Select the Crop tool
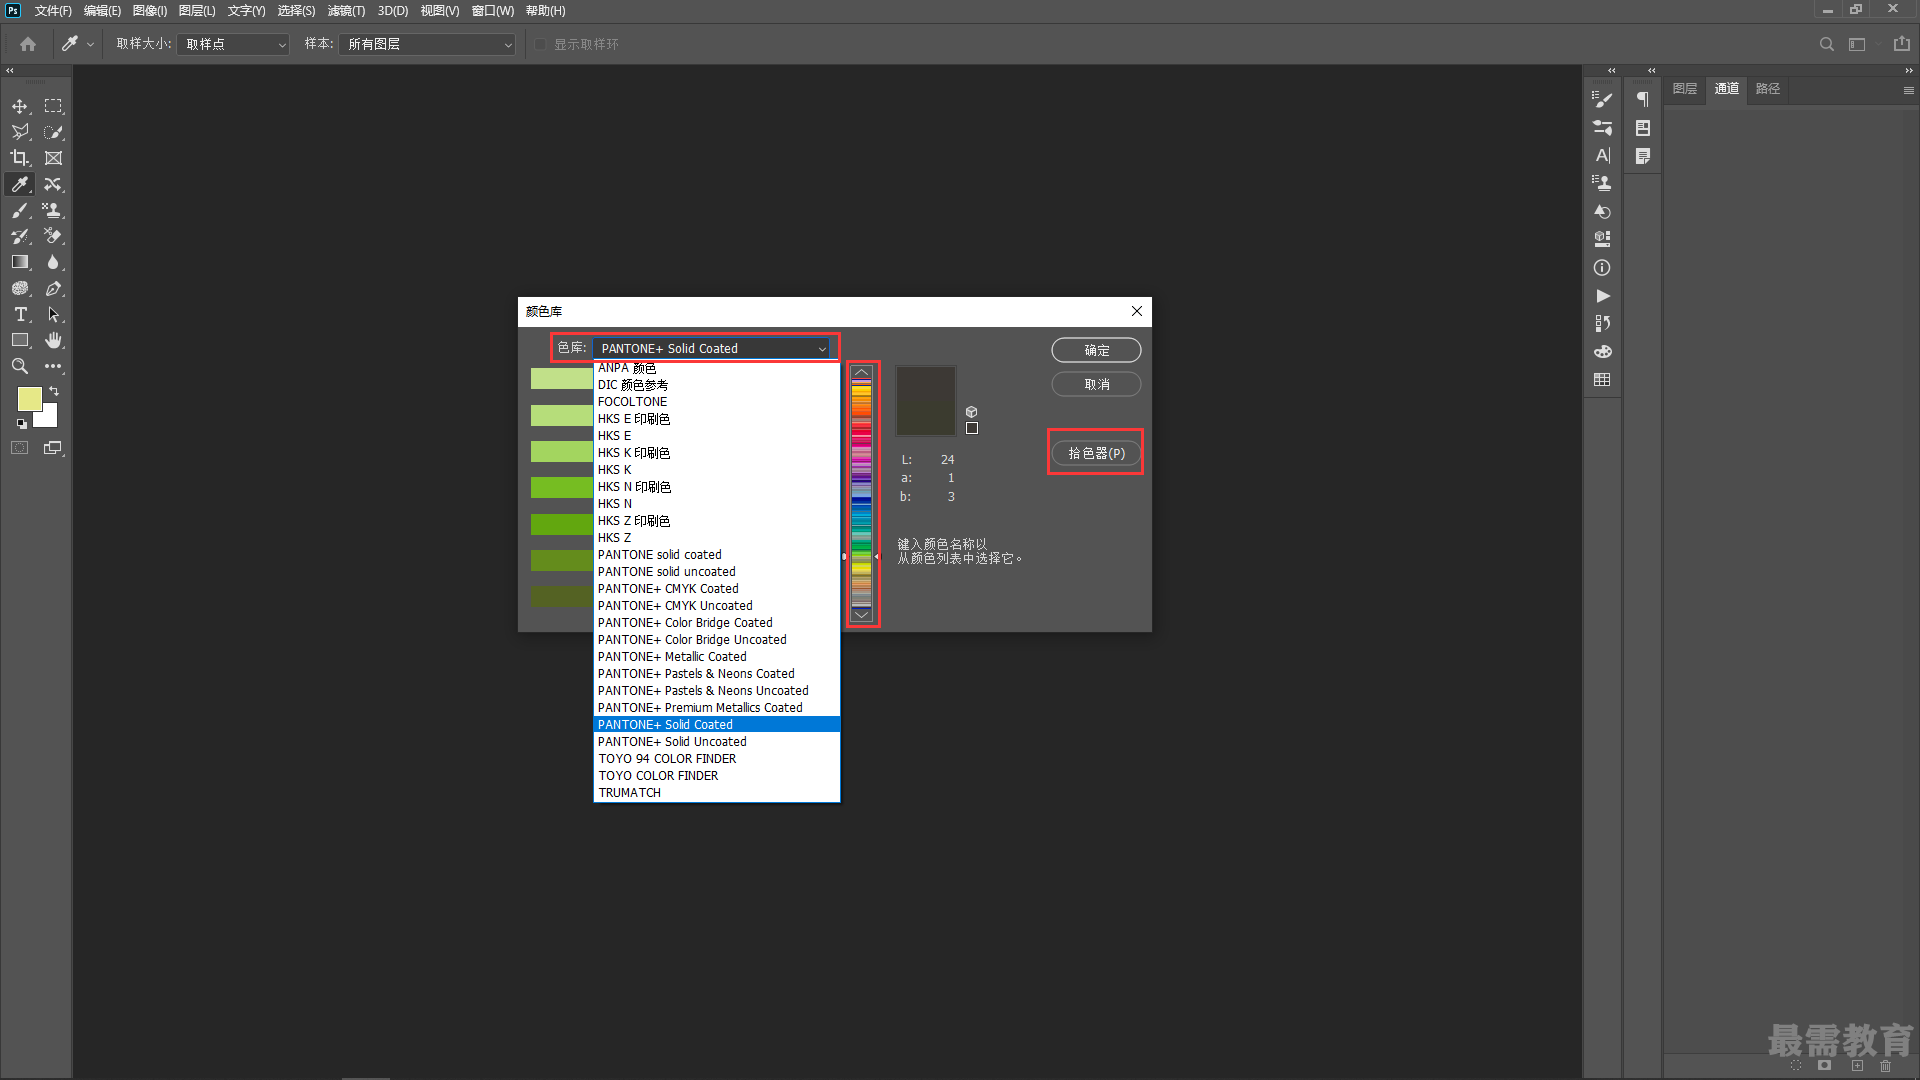Screen dimensions: 1920x1080 (20, 158)
